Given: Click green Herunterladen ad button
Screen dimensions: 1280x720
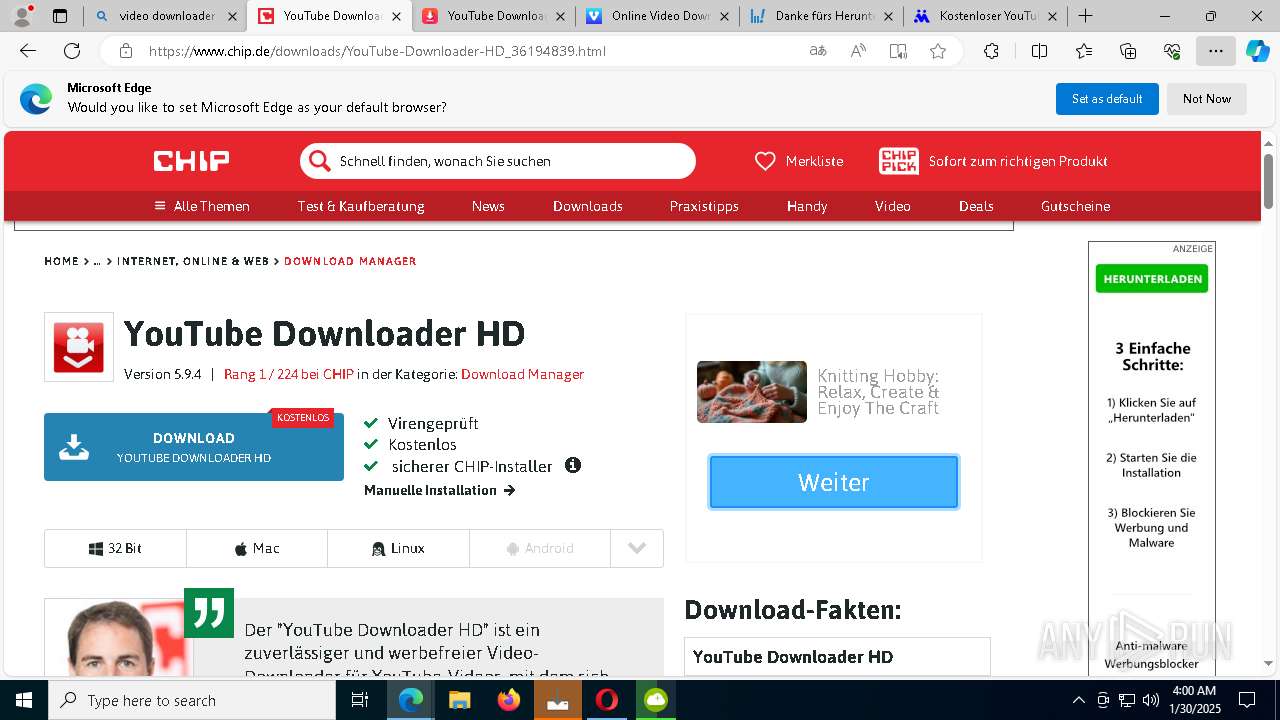Looking at the screenshot, I should point(1152,279).
